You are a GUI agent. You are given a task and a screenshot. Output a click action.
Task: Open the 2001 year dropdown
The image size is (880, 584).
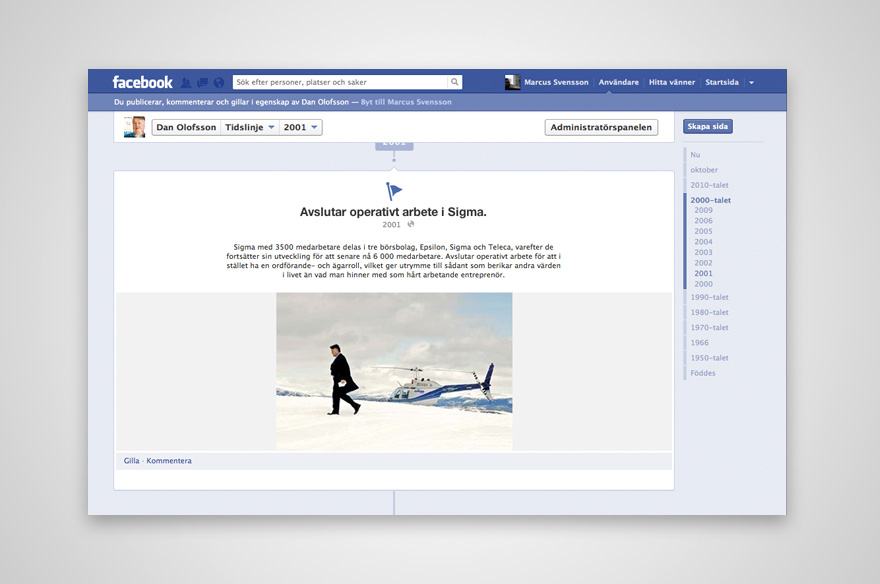coord(301,127)
